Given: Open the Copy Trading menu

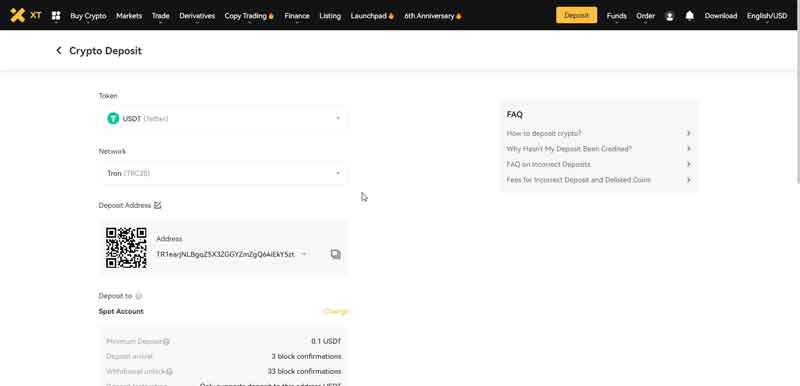Looking at the screenshot, I should coord(249,16).
